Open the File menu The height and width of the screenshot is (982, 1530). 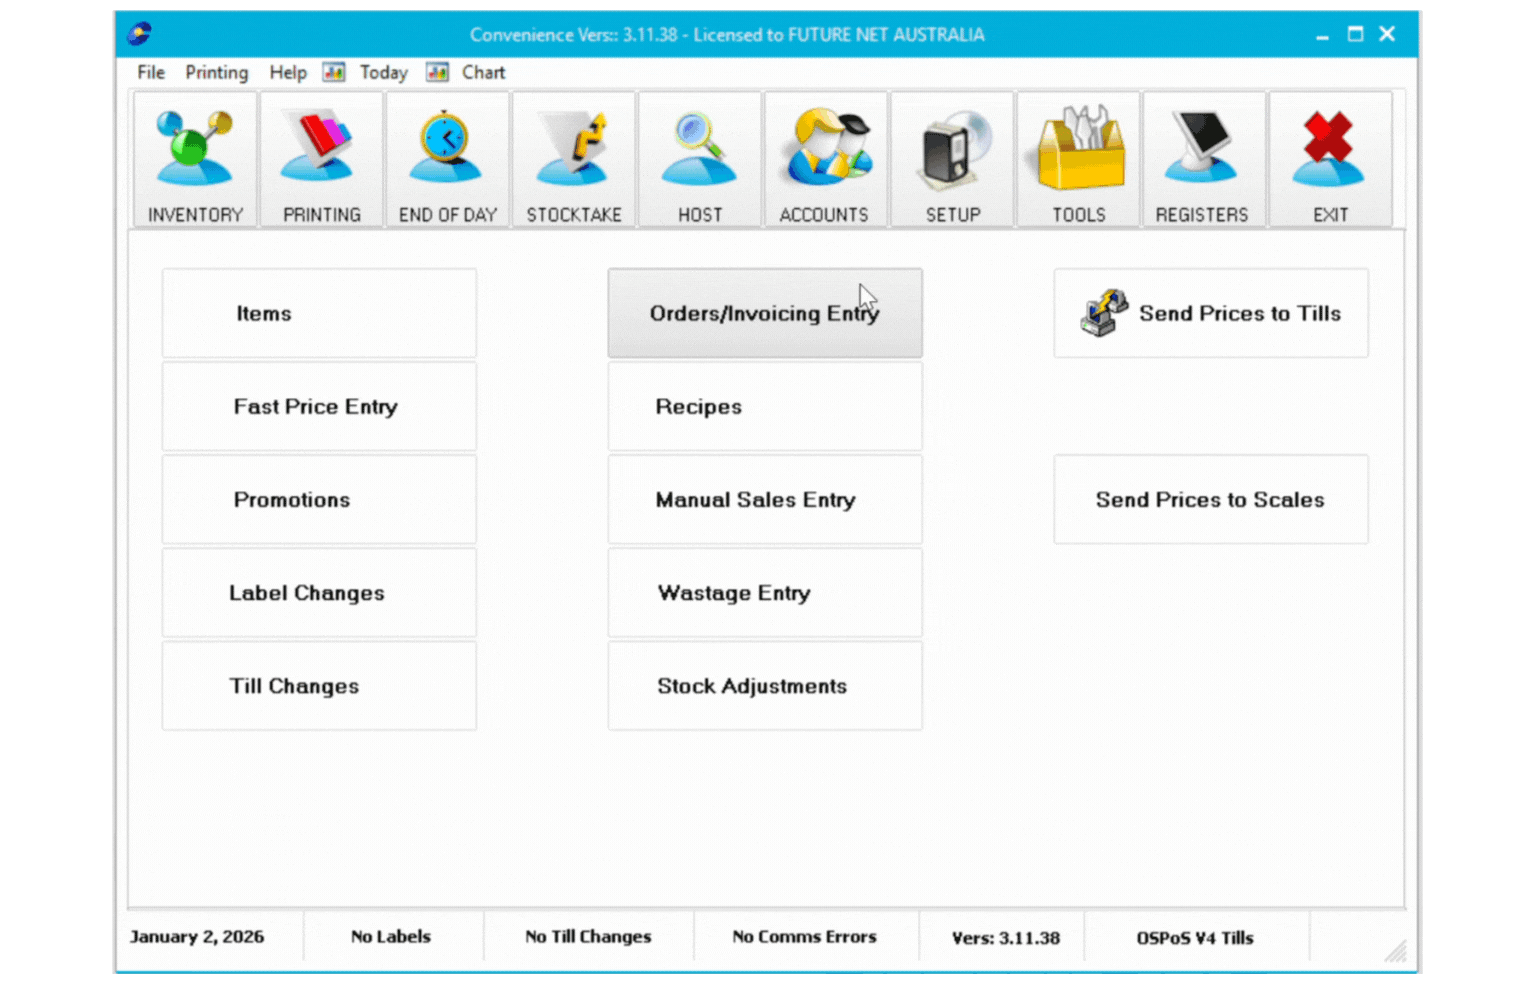pos(151,72)
